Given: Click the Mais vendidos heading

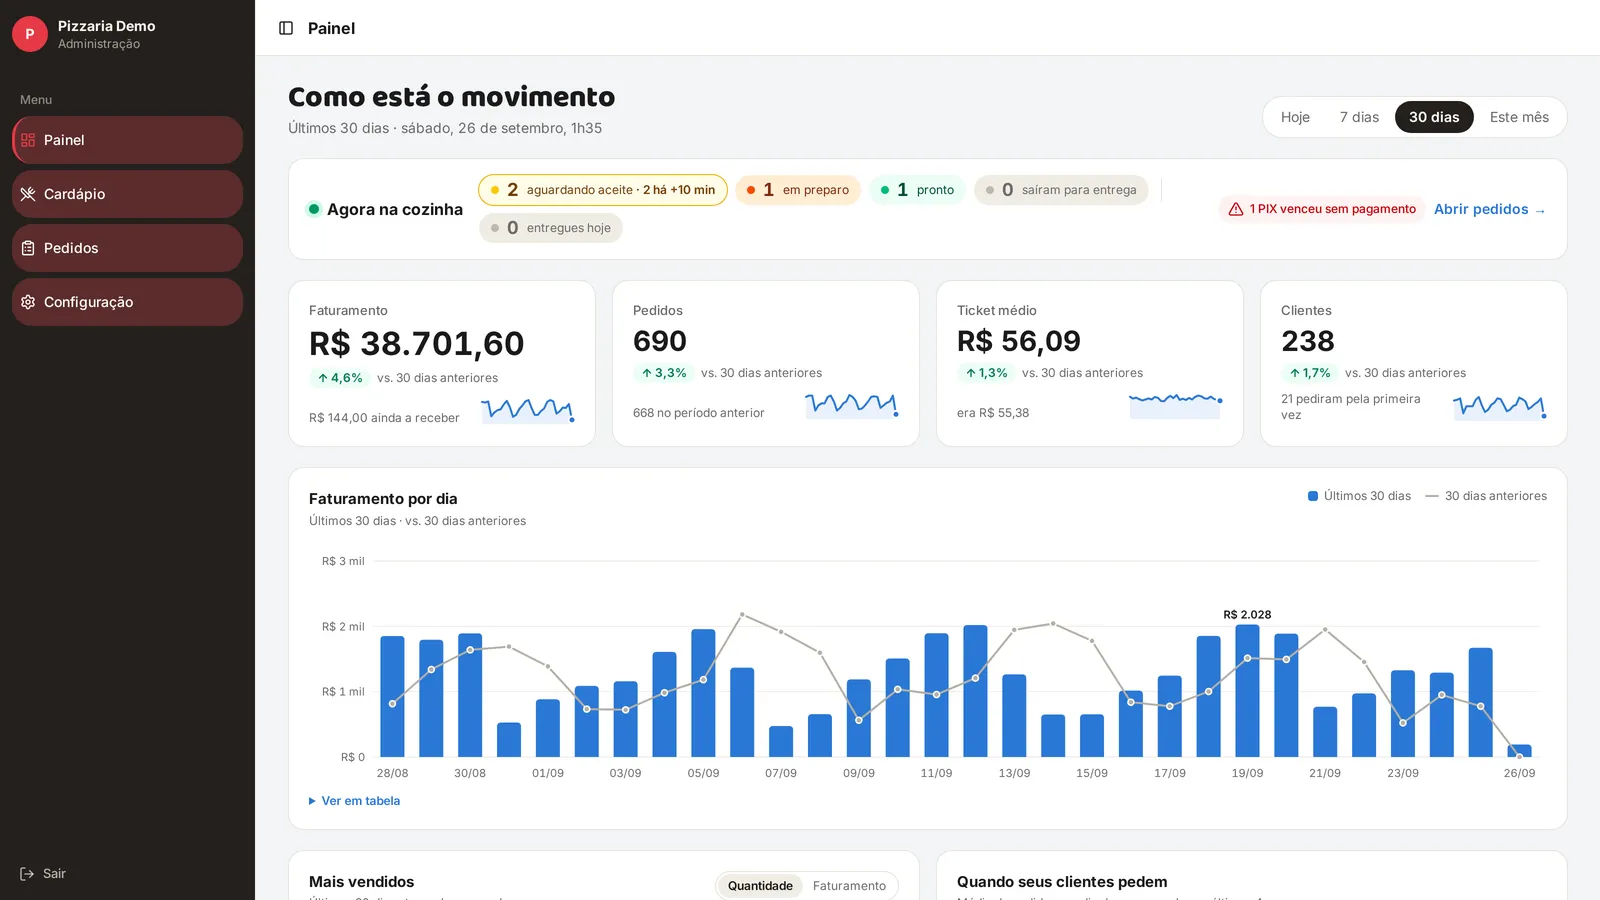Looking at the screenshot, I should pos(361,882).
